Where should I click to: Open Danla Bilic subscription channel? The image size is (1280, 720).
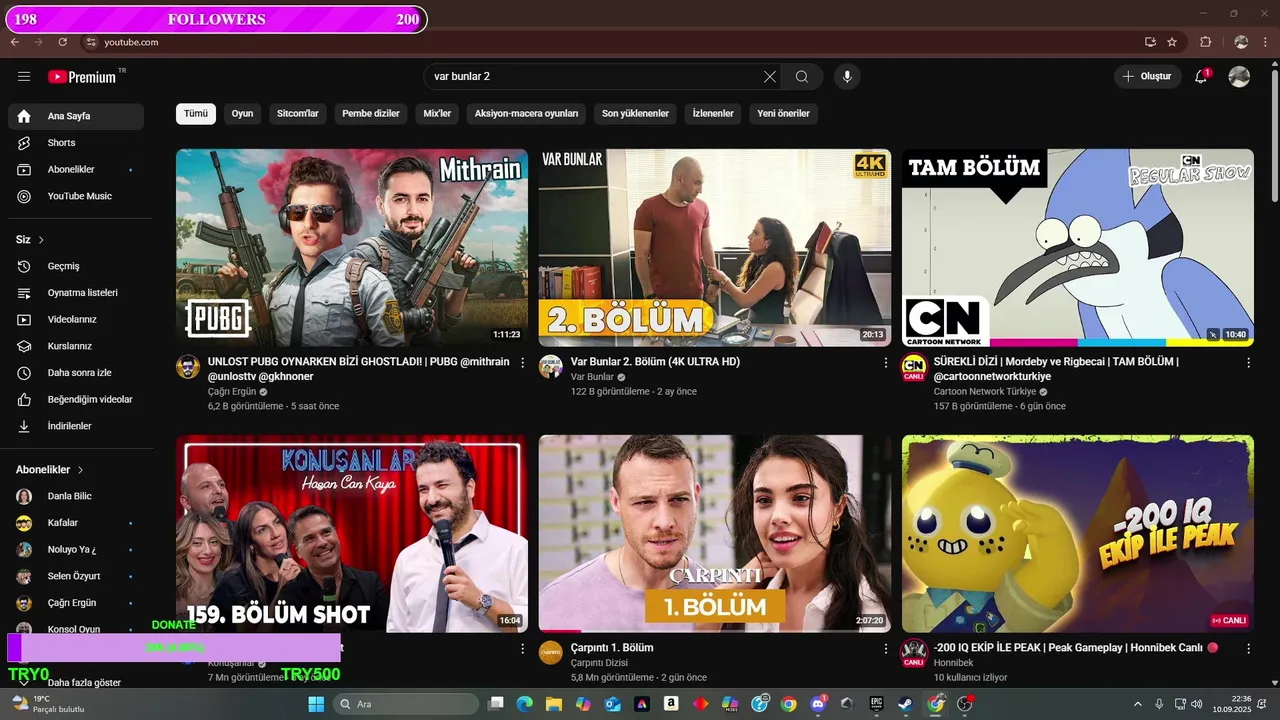coord(76,496)
